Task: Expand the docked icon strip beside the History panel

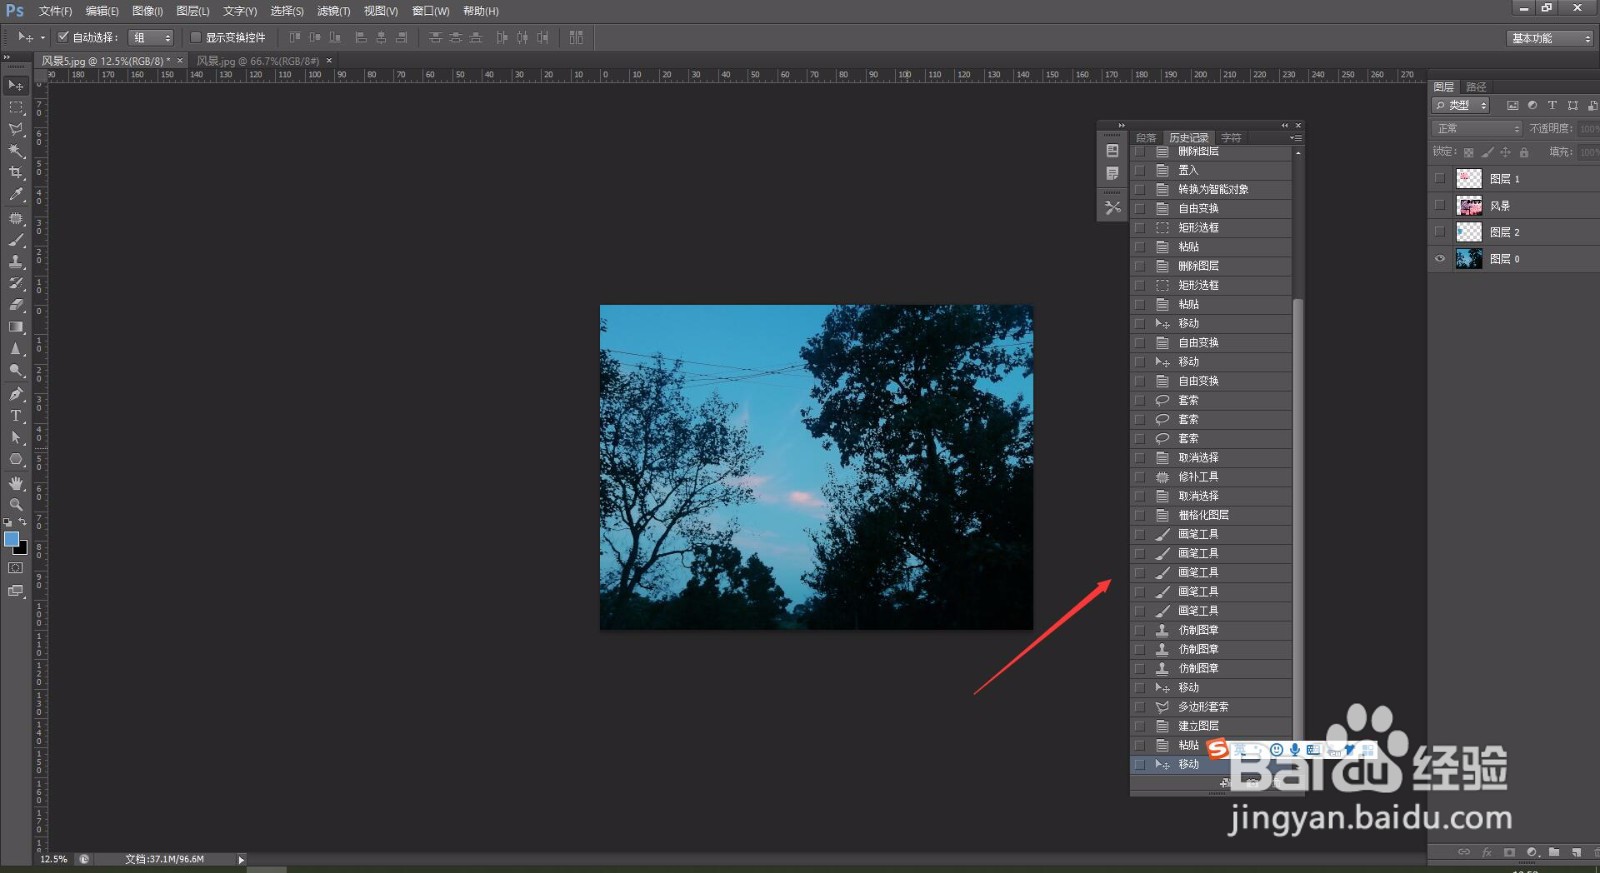Action: click(1121, 125)
